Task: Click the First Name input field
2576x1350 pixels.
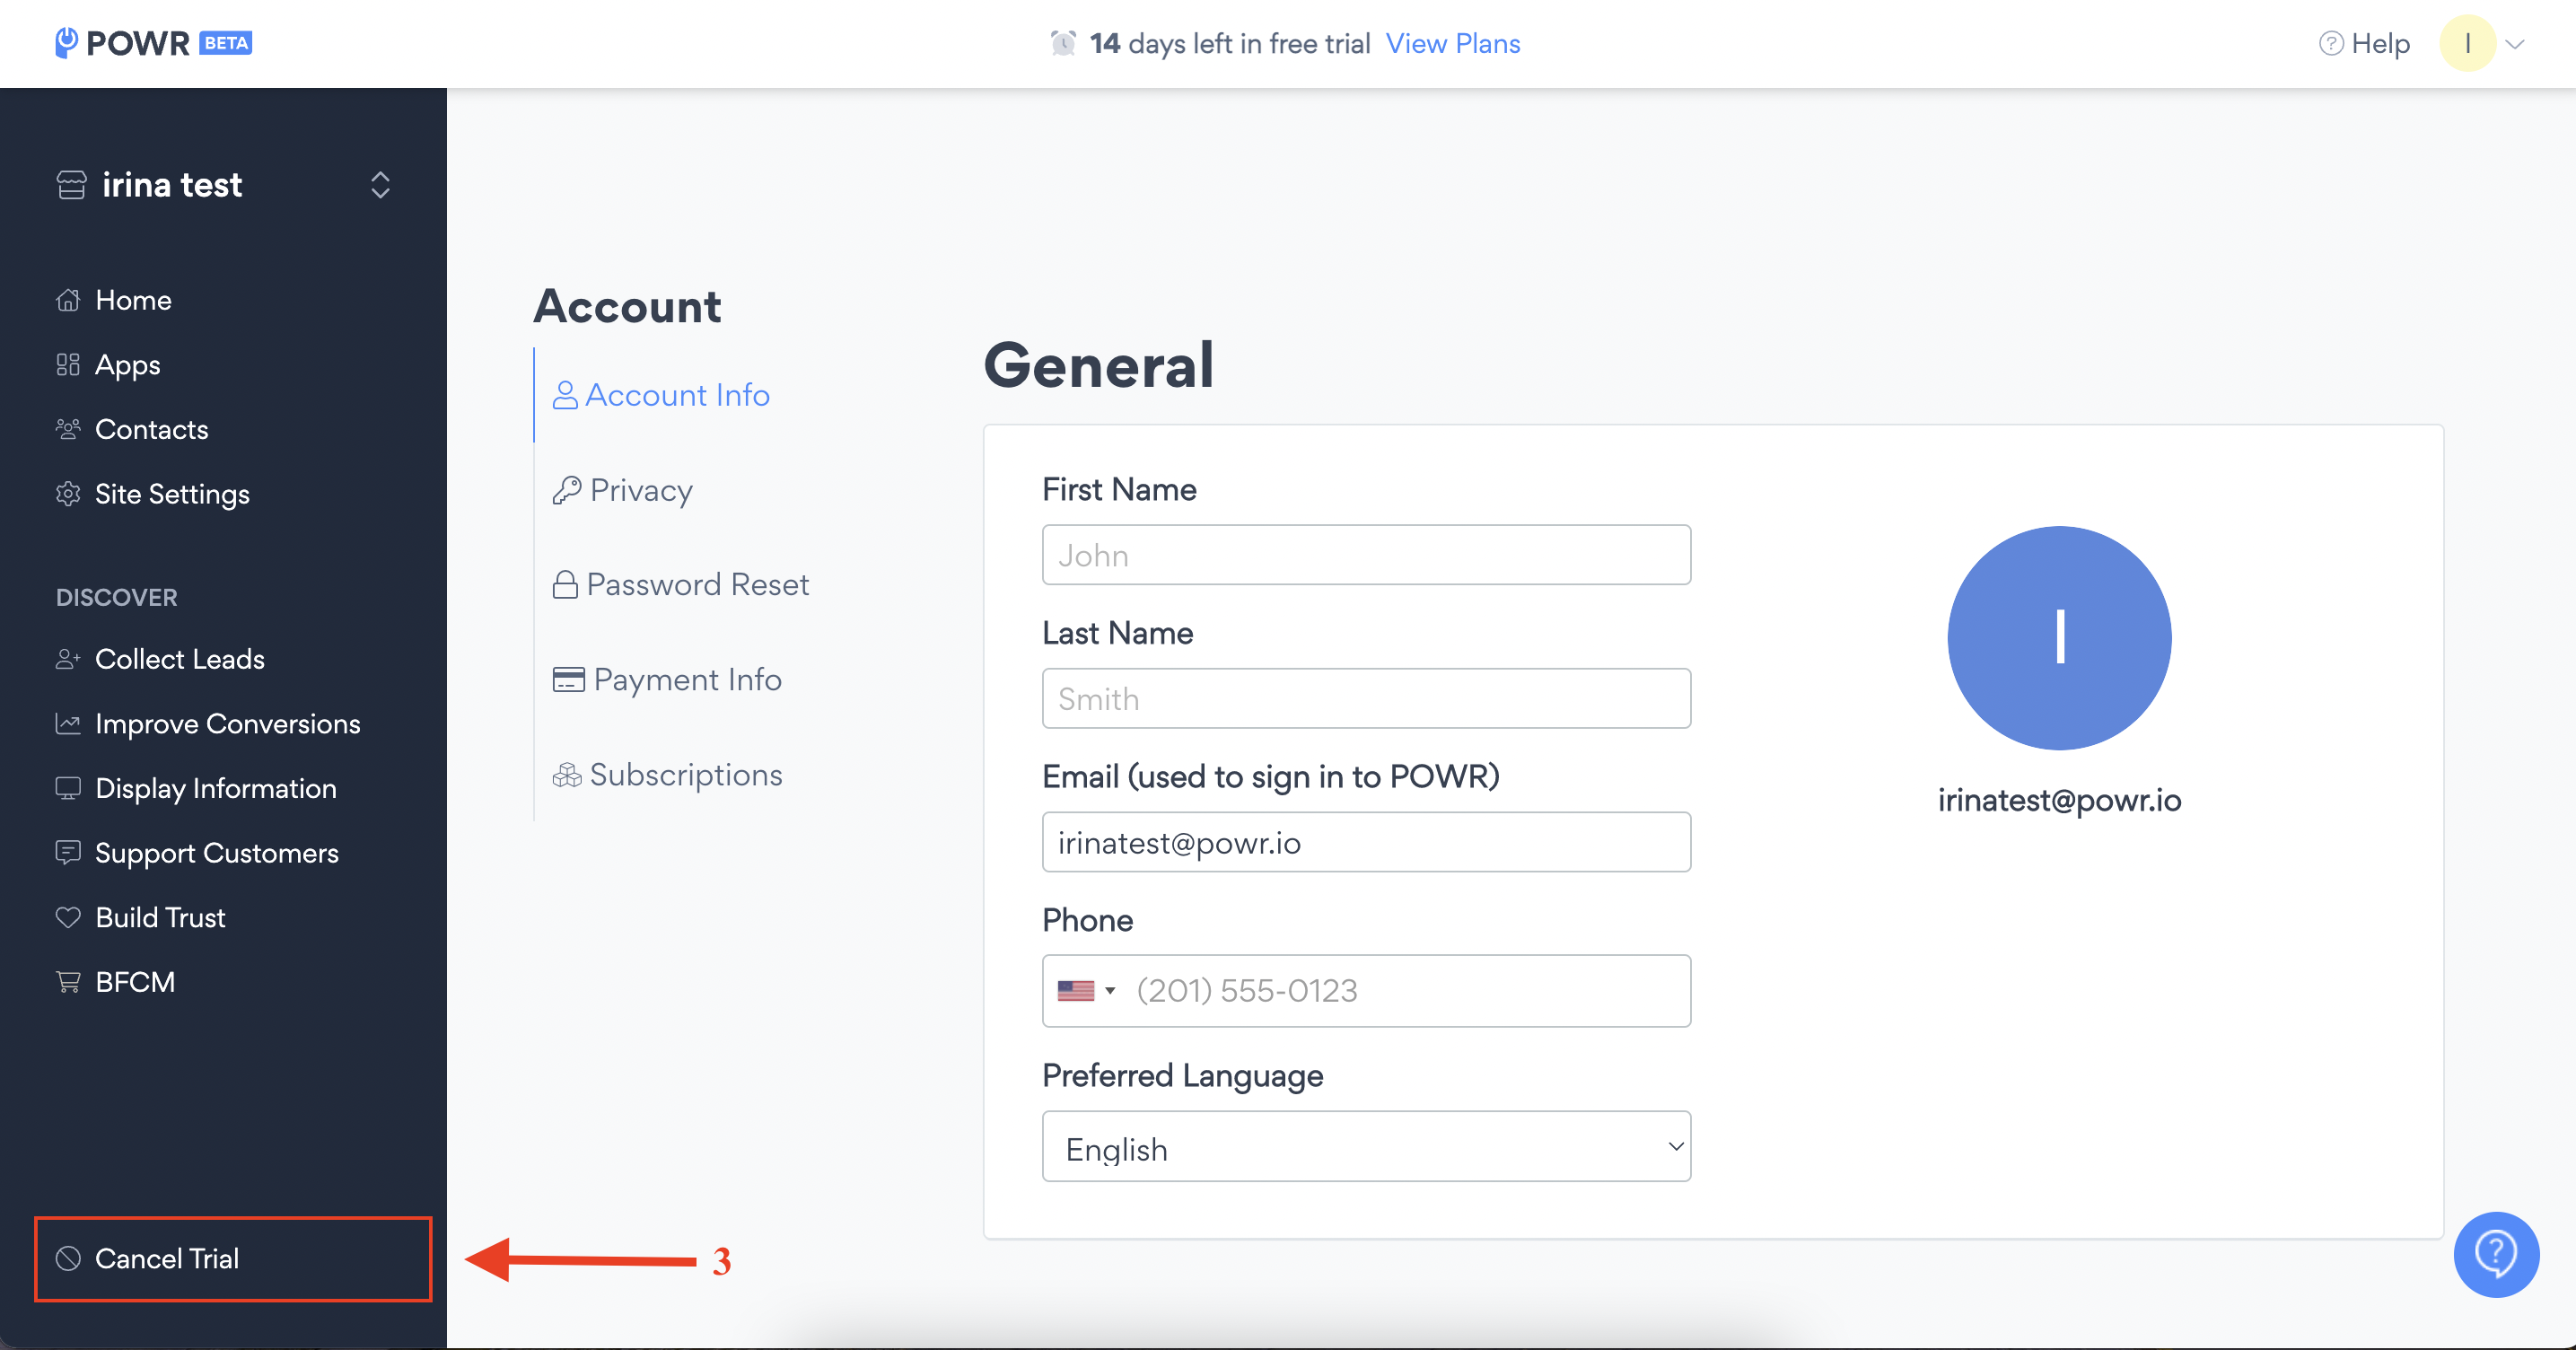Action: click(1366, 555)
